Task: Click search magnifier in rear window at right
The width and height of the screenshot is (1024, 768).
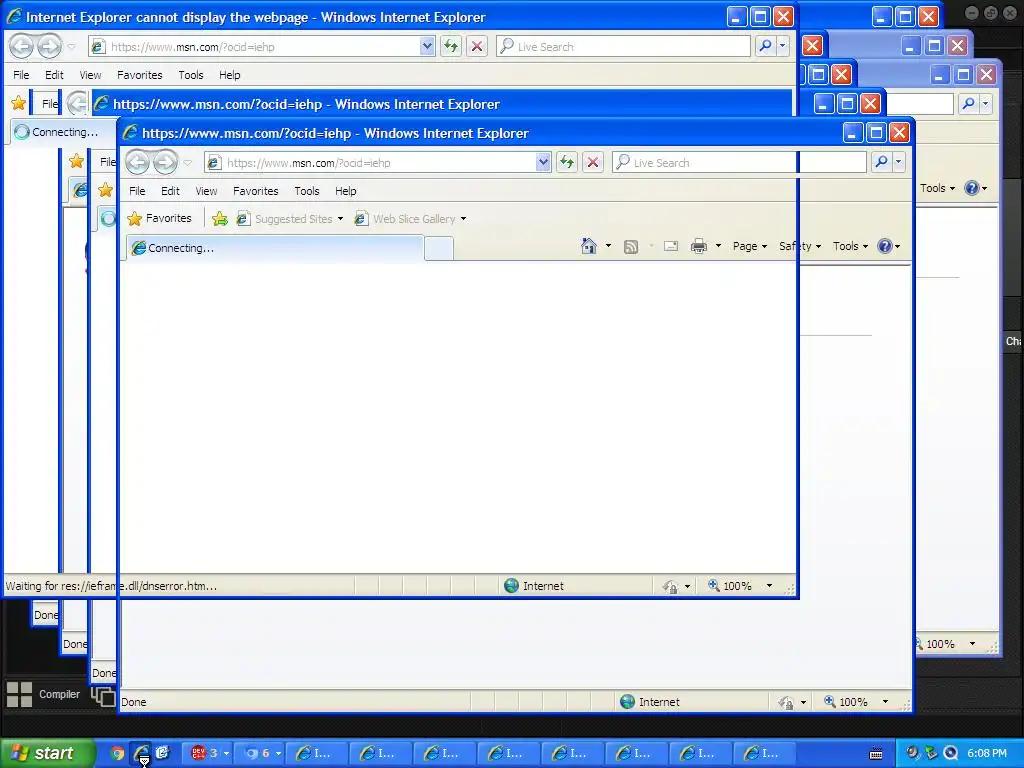Action: coord(968,103)
